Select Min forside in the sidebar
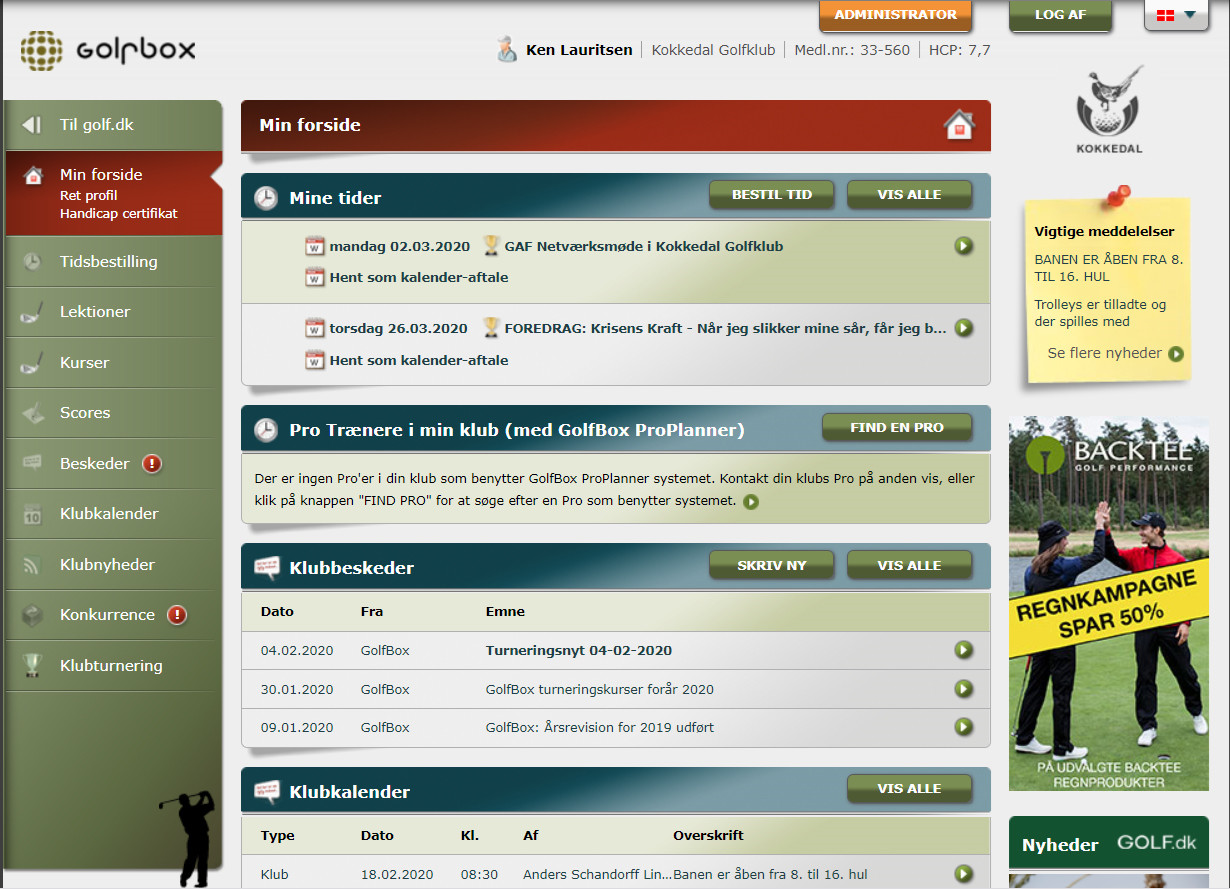 (101, 174)
